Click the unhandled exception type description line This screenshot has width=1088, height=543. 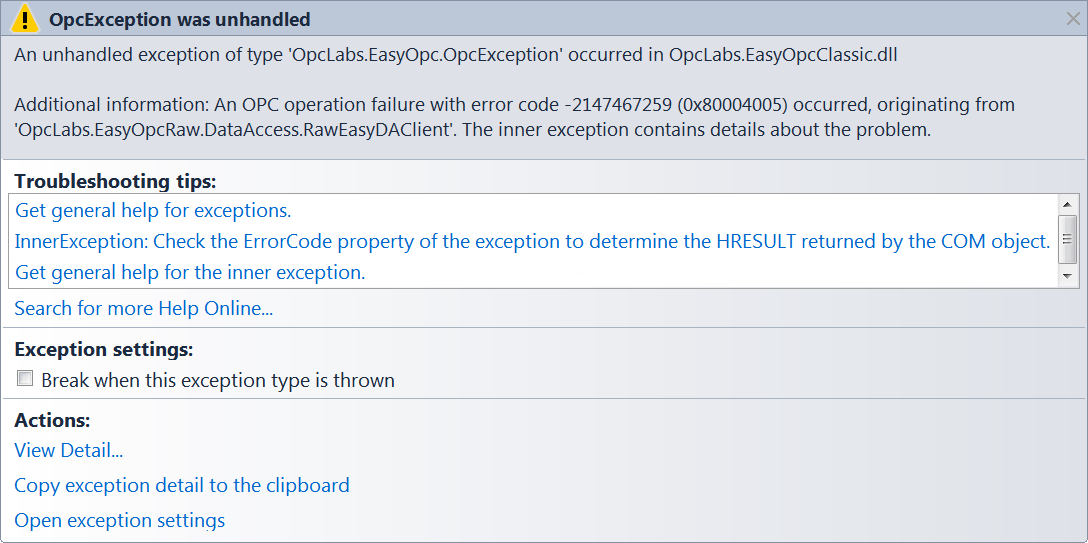[x=456, y=55]
